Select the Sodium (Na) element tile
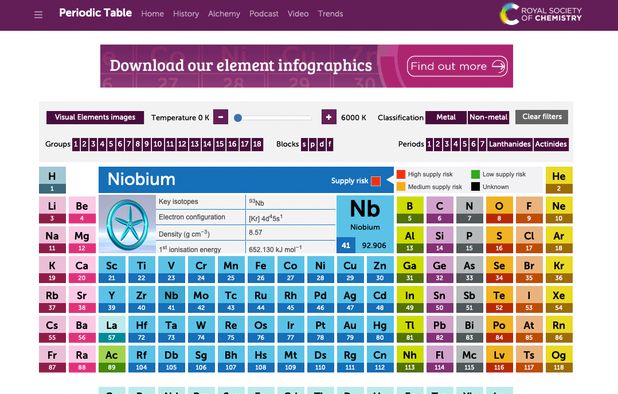The width and height of the screenshot is (618, 394). pyautogui.click(x=52, y=240)
